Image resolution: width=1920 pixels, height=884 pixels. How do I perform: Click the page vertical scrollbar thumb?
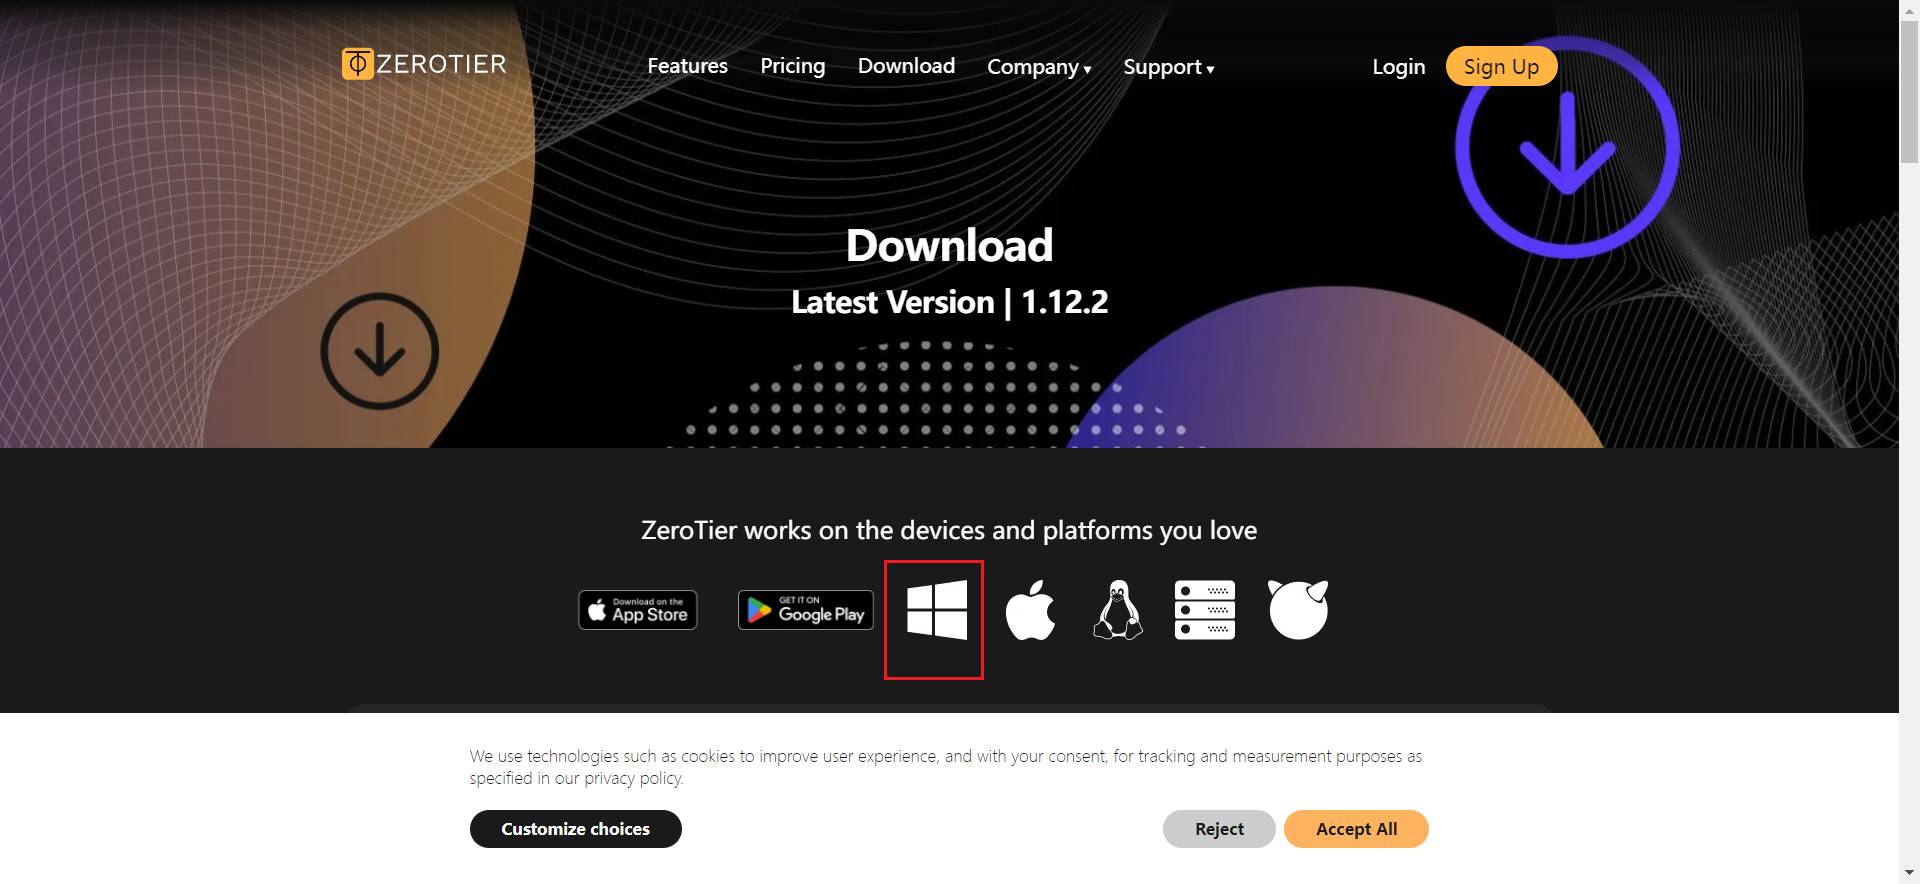point(1909,90)
